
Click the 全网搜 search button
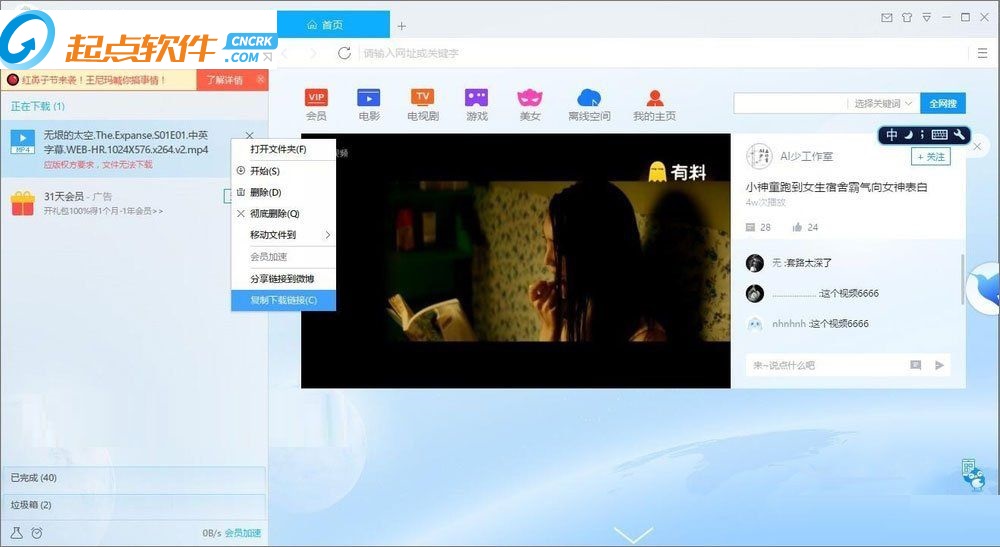pos(942,103)
